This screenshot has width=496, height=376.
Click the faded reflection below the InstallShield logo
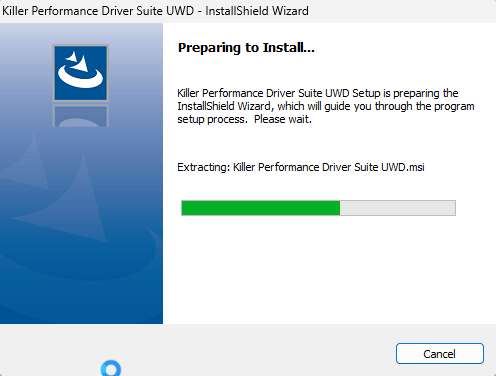(x=81, y=116)
